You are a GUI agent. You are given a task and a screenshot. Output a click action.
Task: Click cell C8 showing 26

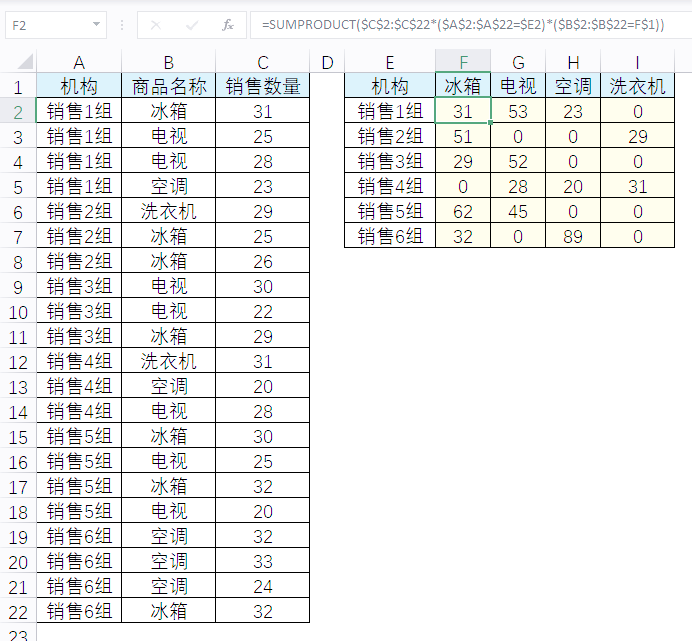tap(263, 261)
